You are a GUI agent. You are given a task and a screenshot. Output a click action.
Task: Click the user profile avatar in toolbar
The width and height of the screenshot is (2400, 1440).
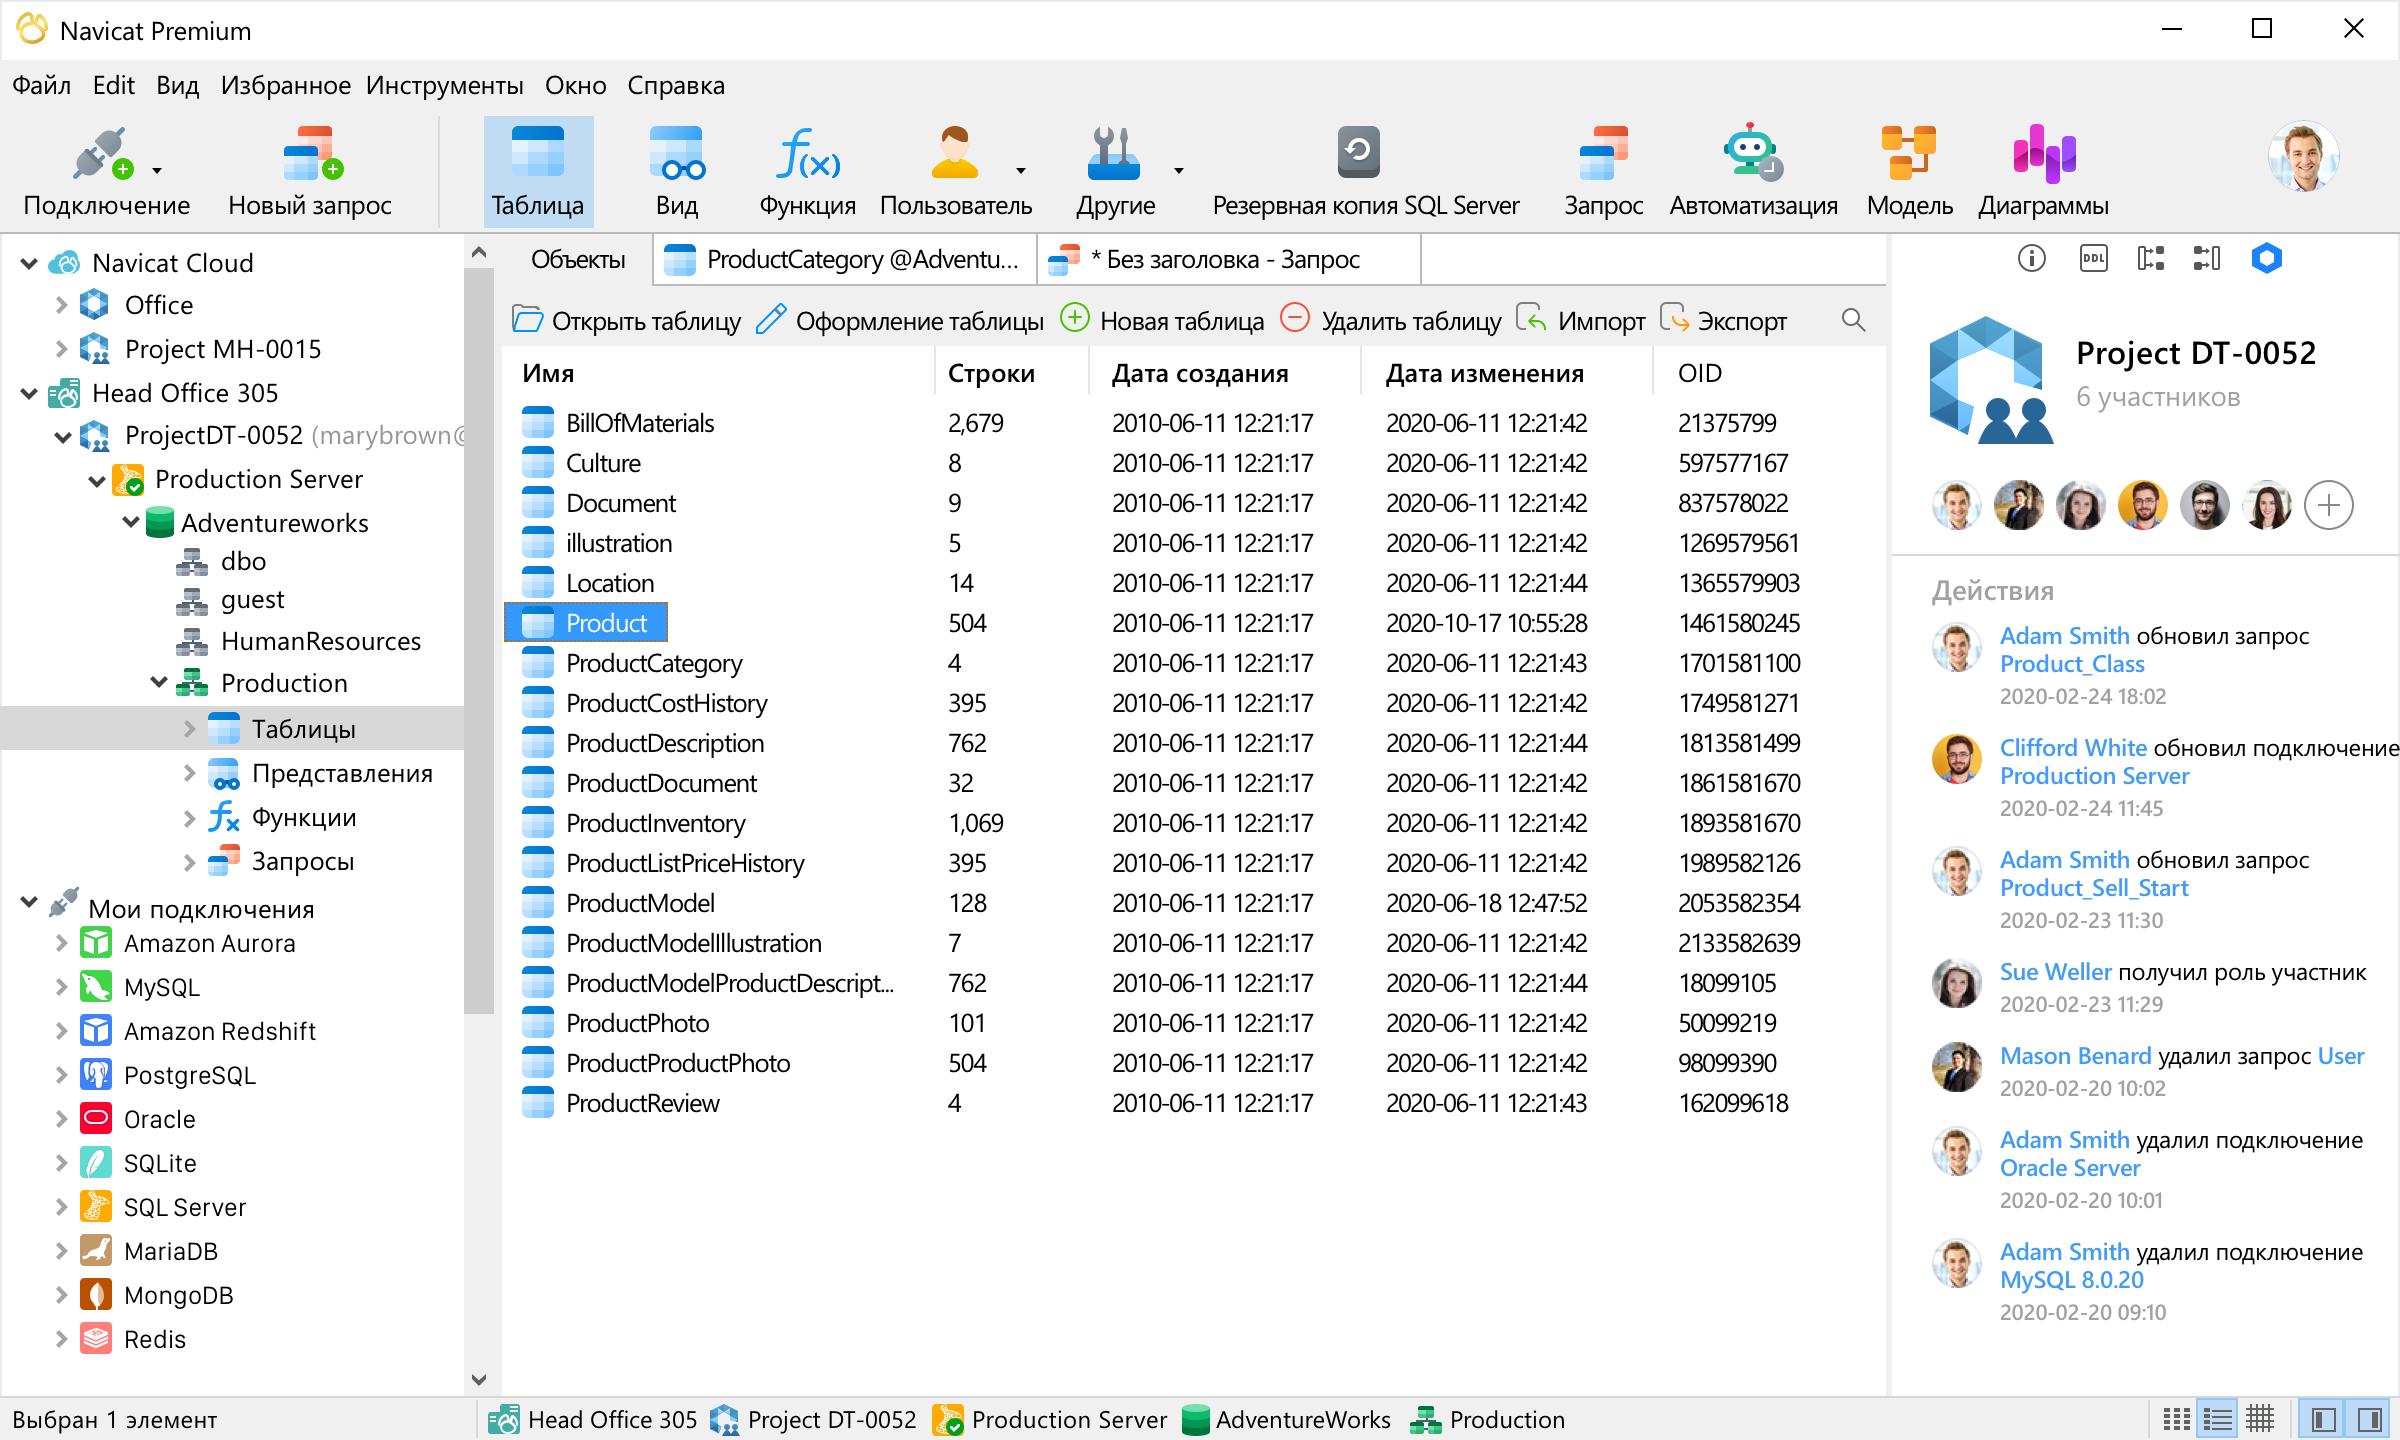pyautogui.click(x=2304, y=157)
